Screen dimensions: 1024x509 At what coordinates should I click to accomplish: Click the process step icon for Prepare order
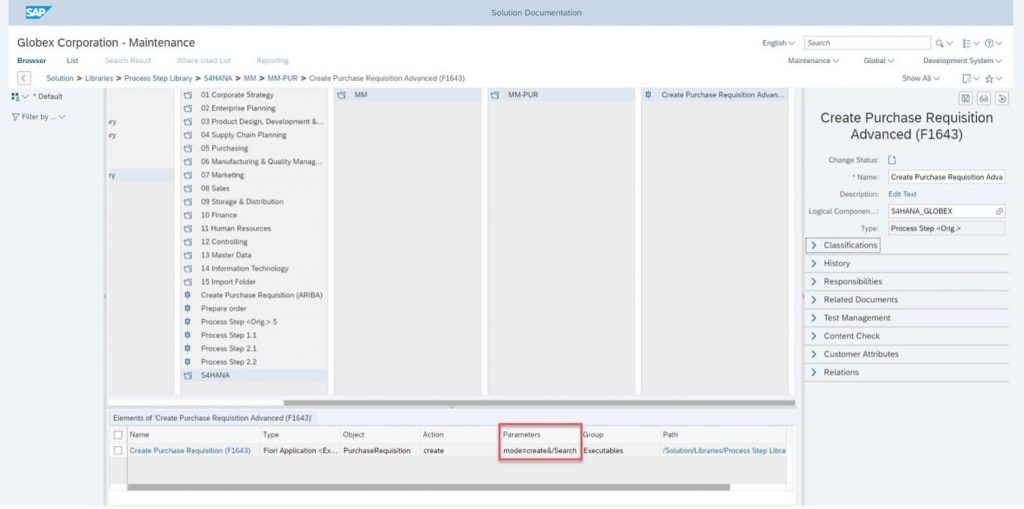[x=188, y=308]
